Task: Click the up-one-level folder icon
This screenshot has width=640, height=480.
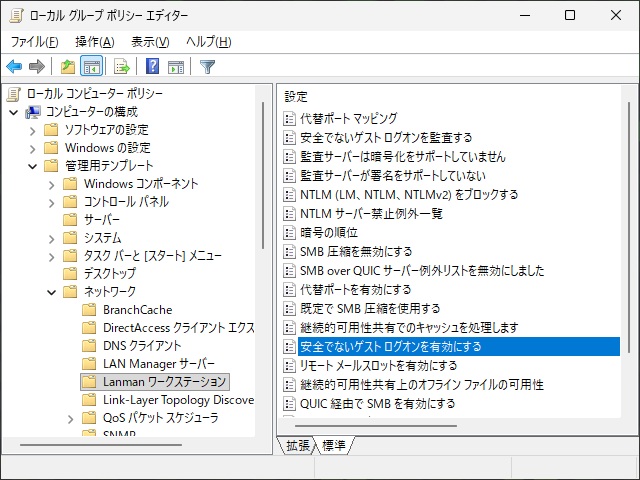Action: coord(67,67)
